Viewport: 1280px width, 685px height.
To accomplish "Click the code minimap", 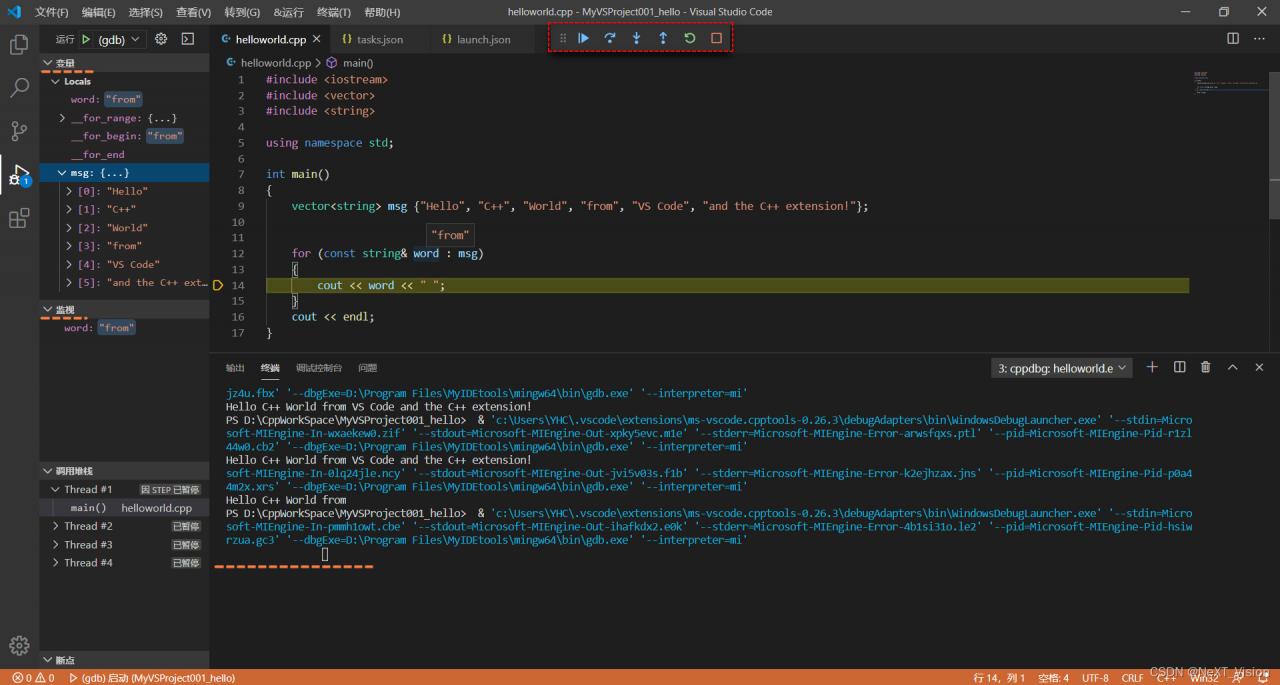I will point(1229,83).
